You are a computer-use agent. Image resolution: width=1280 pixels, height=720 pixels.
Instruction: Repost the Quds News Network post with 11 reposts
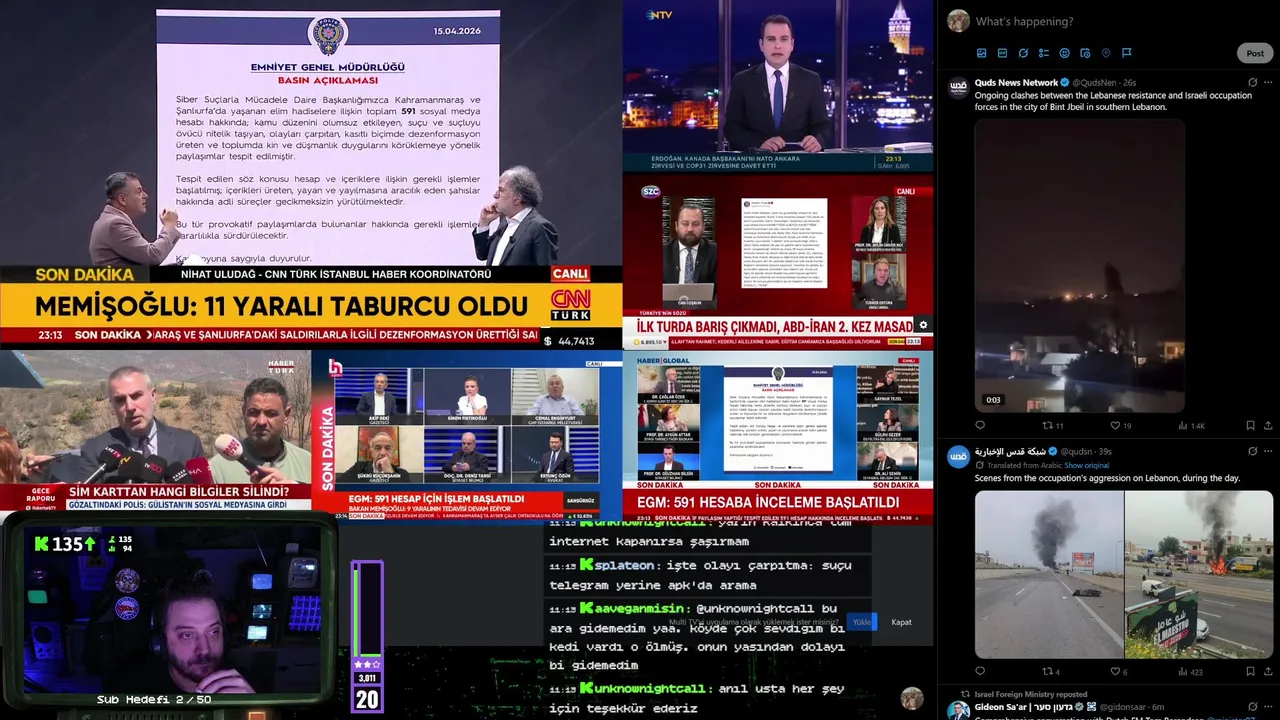pyautogui.click(x=1052, y=425)
